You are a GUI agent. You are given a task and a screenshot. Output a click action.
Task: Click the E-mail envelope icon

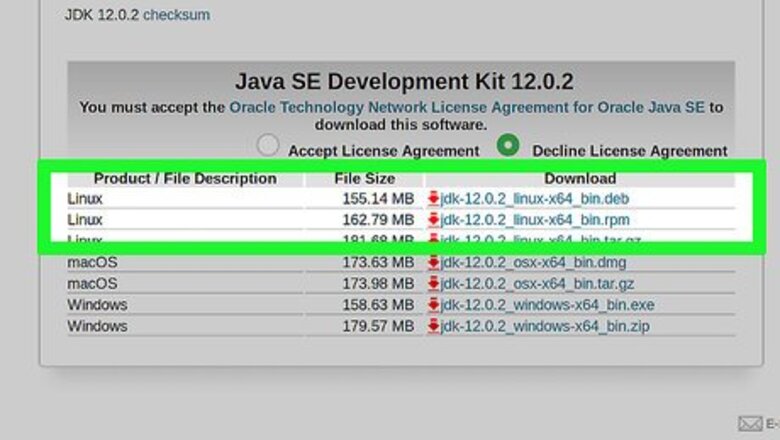pyautogui.click(x=750, y=424)
